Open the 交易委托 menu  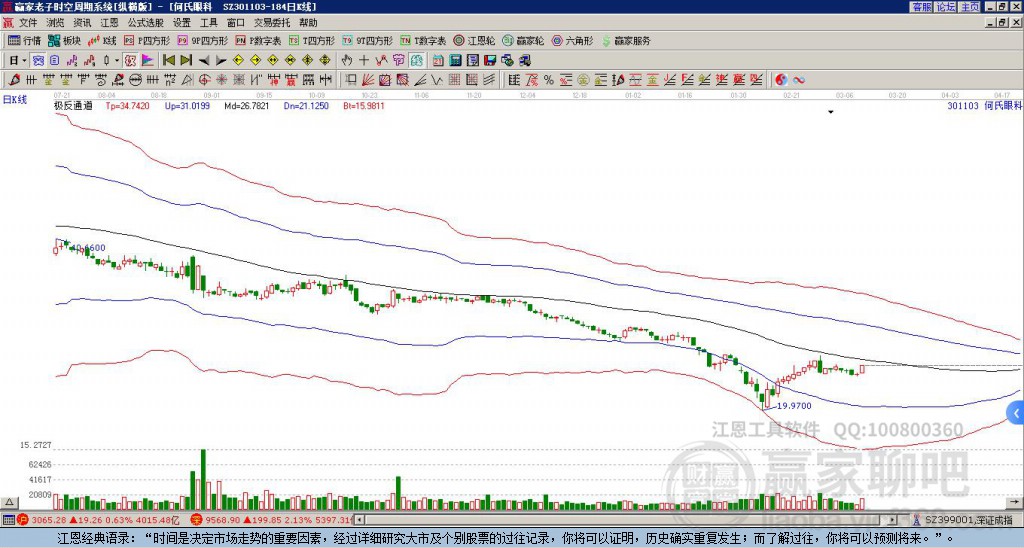272,23
